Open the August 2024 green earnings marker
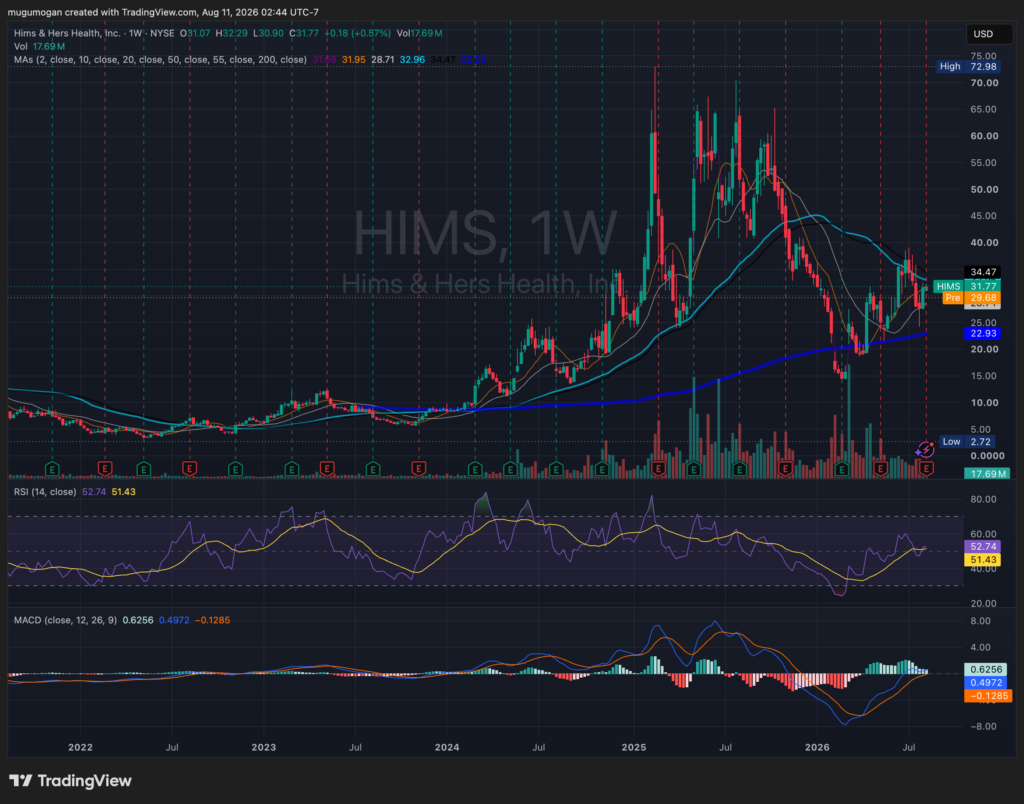 click(x=556, y=468)
